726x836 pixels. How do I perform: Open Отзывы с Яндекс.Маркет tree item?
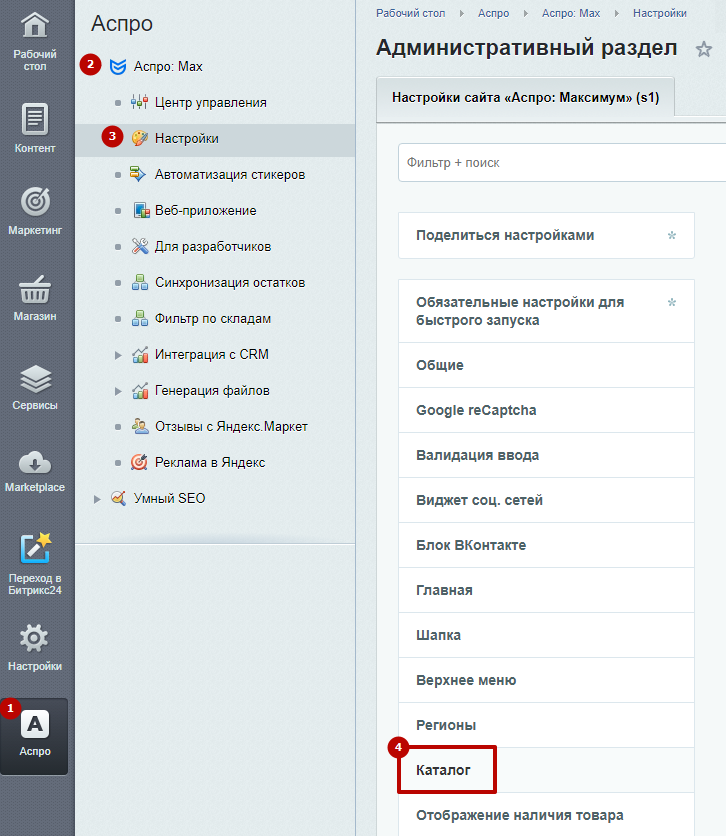[x=231, y=427]
